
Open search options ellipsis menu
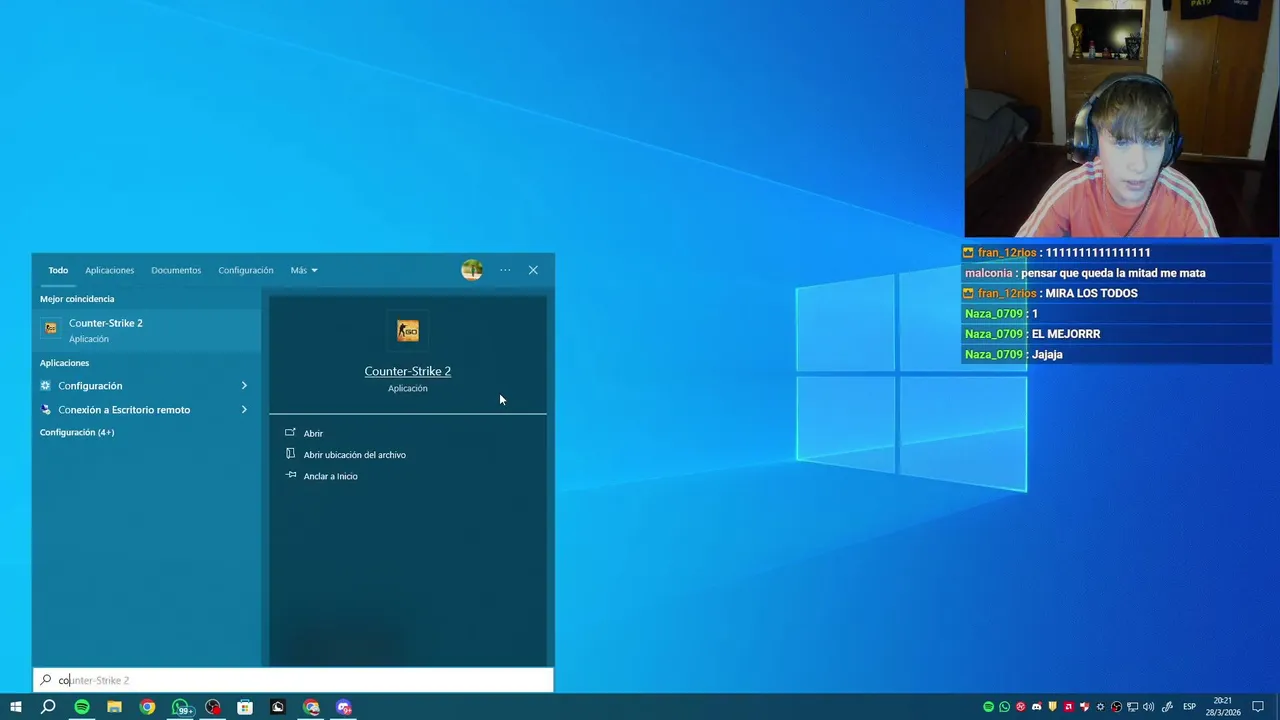pyautogui.click(x=505, y=270)
